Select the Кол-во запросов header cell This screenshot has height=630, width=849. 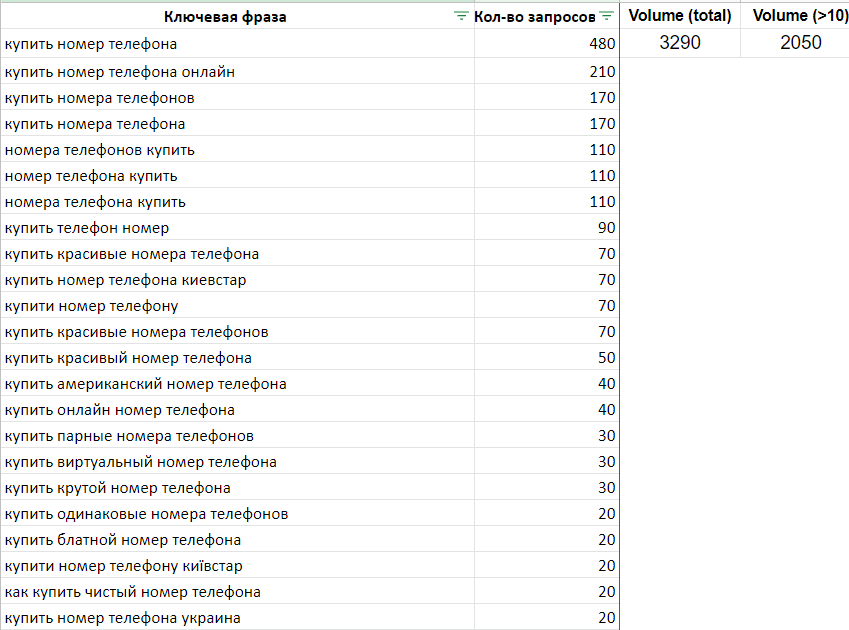[x=534, y=16]
